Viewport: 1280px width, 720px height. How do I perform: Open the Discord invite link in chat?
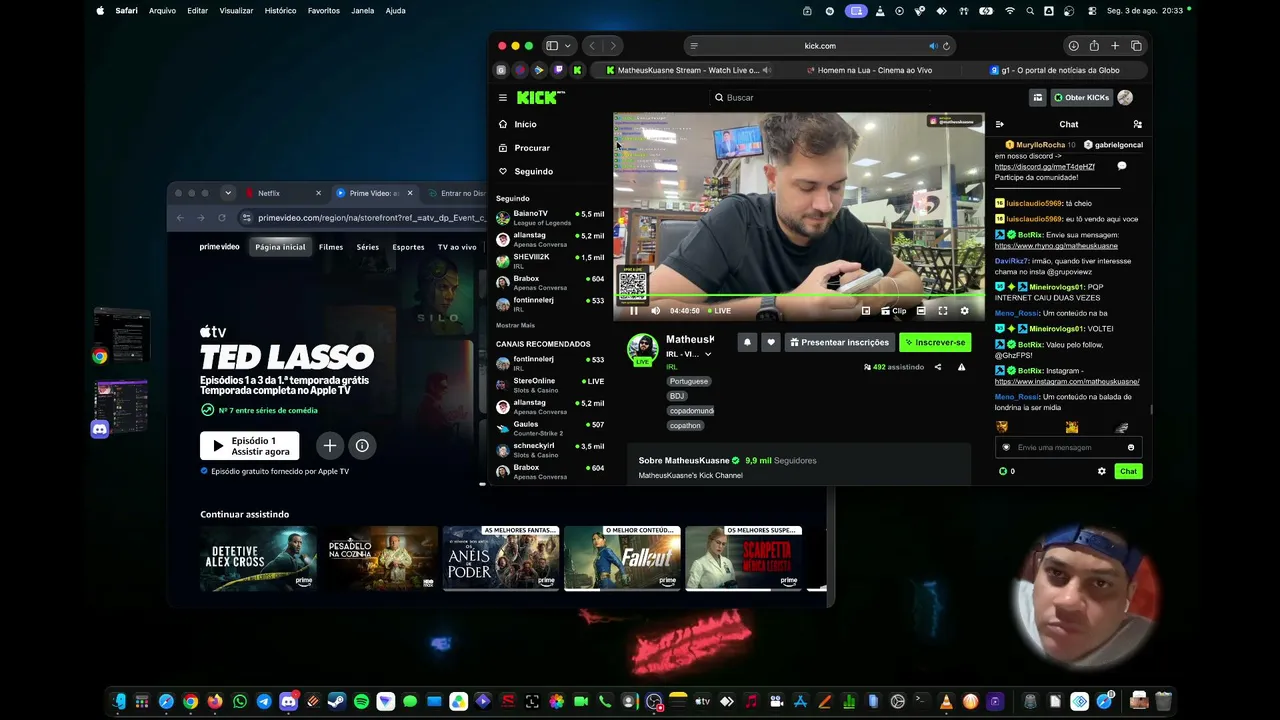coord(1044,167)
